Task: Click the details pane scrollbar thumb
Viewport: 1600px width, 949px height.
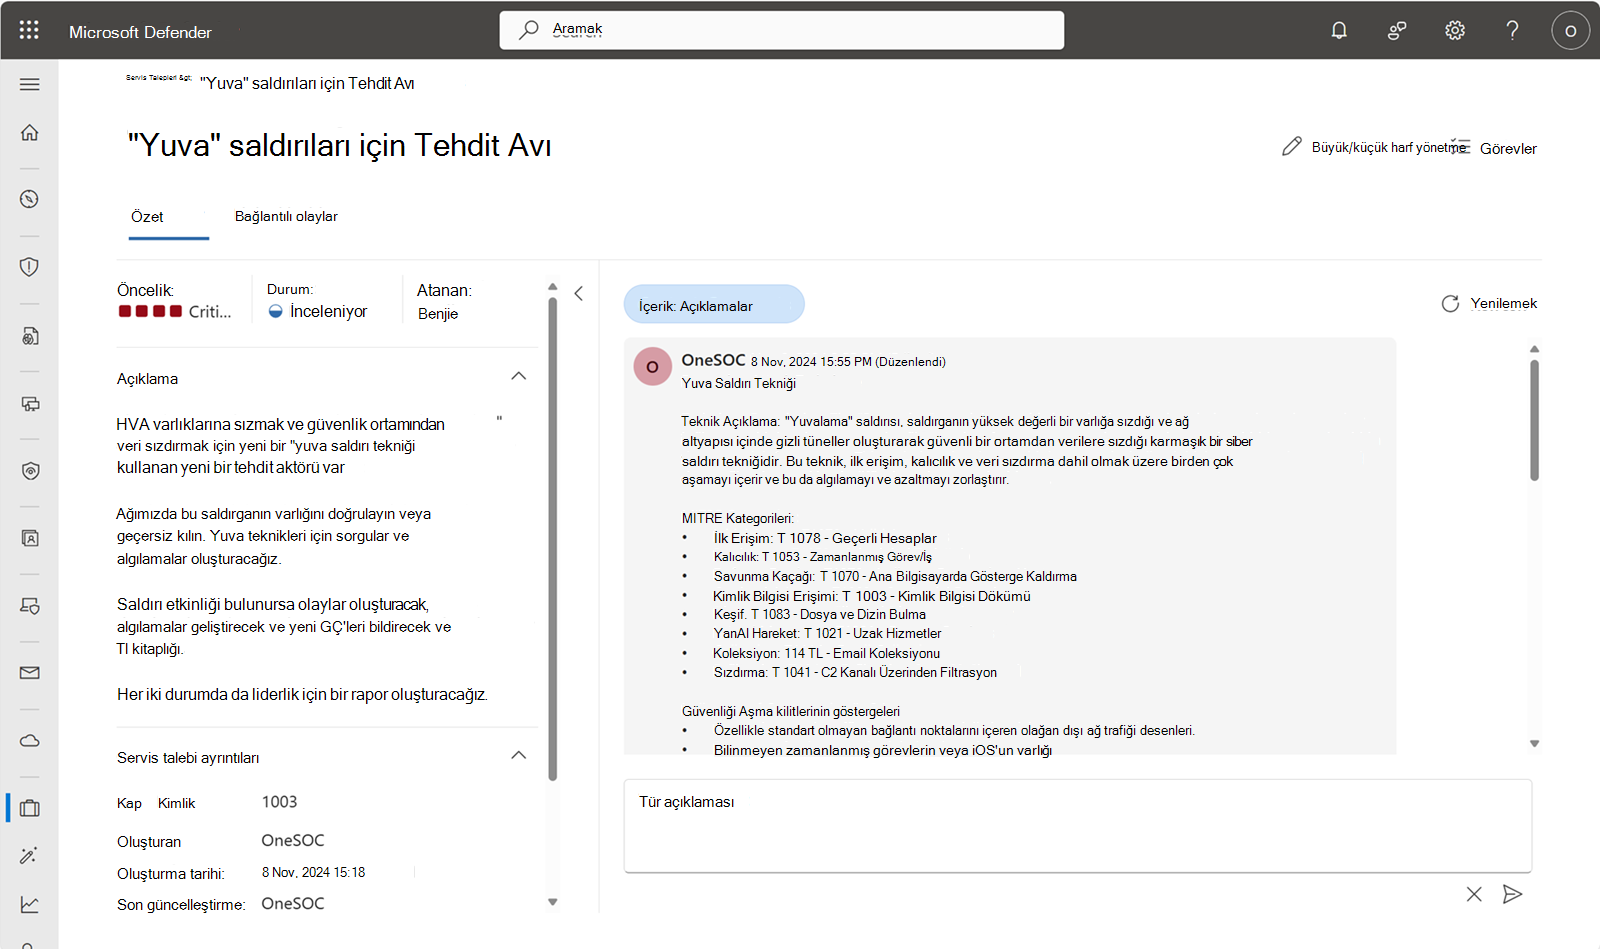Action: [552, 538]
